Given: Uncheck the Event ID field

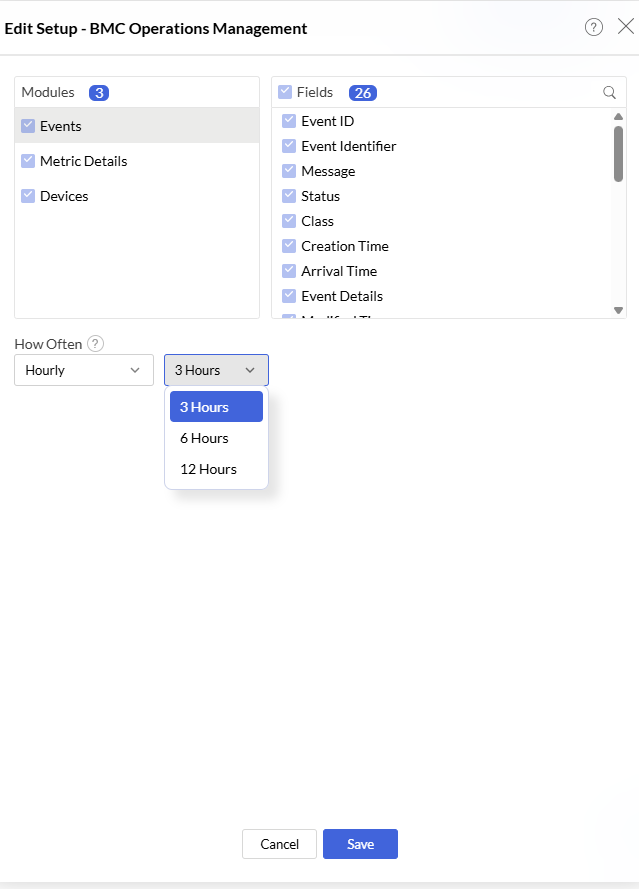Looking at the screenshot, I should tap(289, 121).
